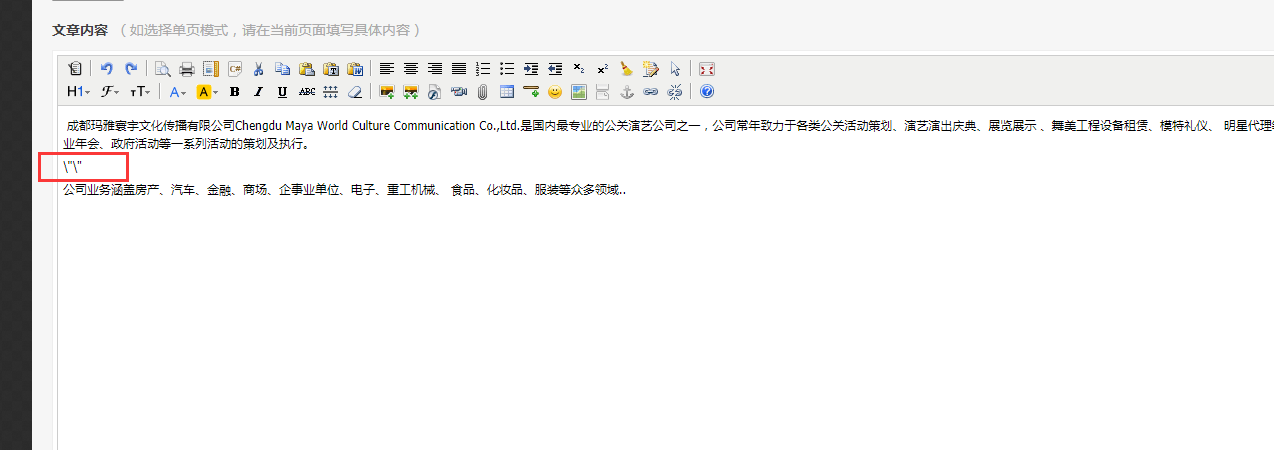
Task: Click the scissors cut icon
Action: [258, 69]
